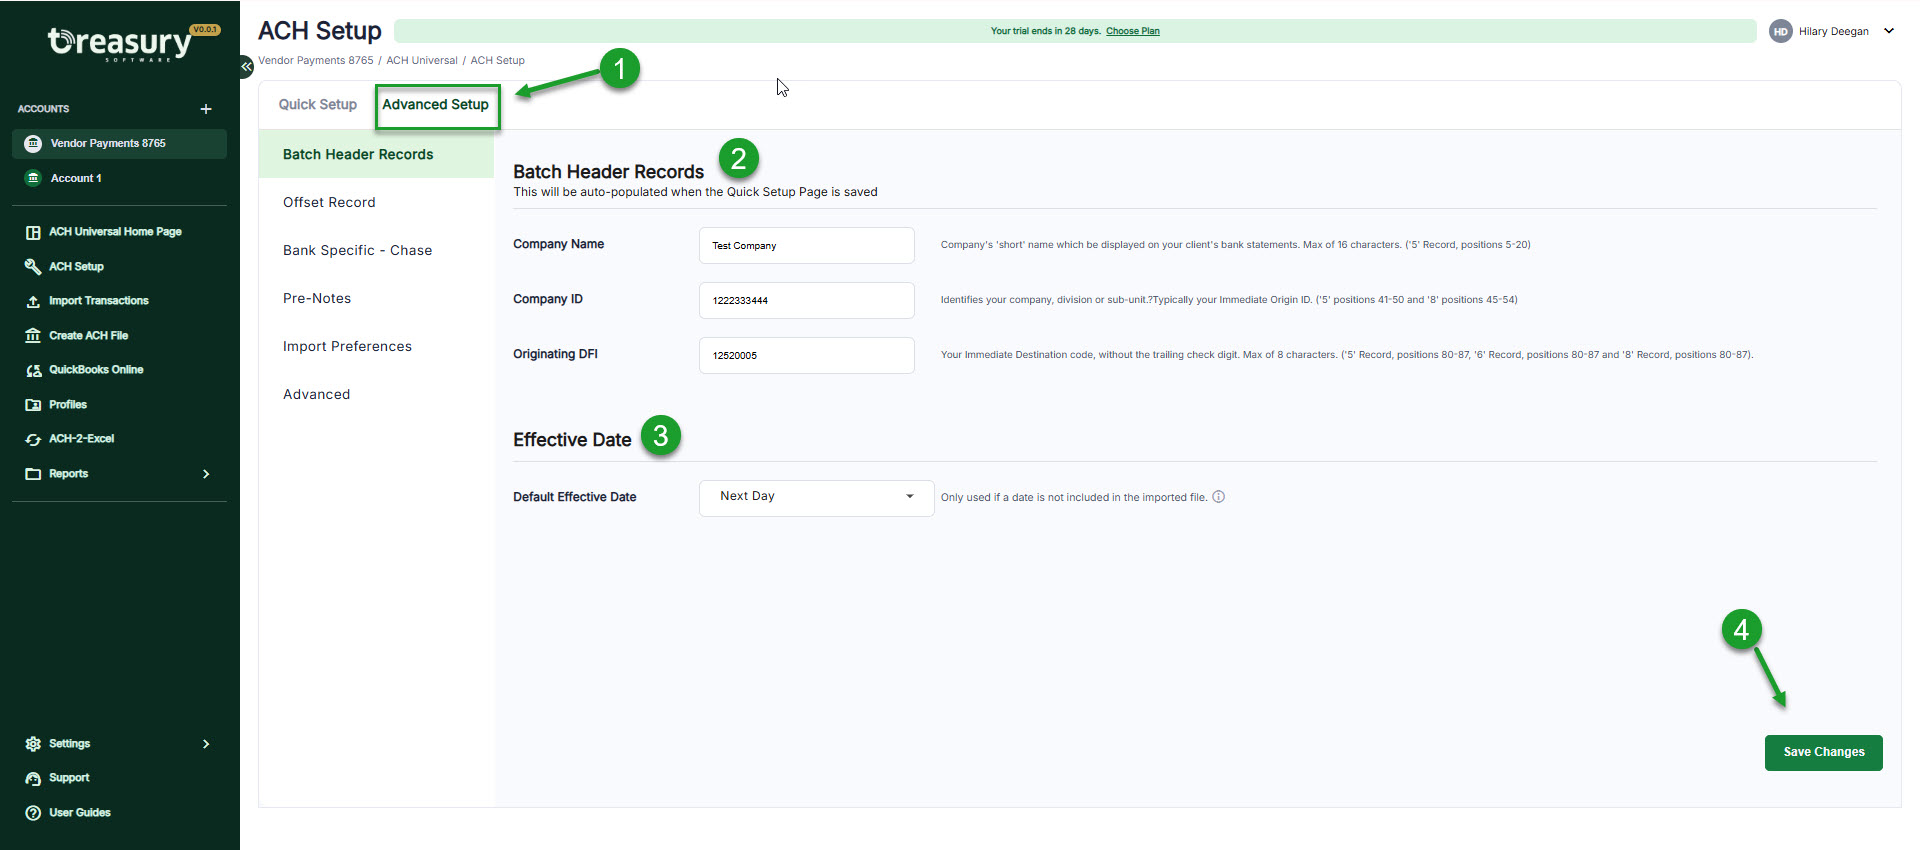The height and width of the screenshot is (850, 1920).
Task: Open the Hilary Deegan user menu chevron
Action: [1889, 31]
